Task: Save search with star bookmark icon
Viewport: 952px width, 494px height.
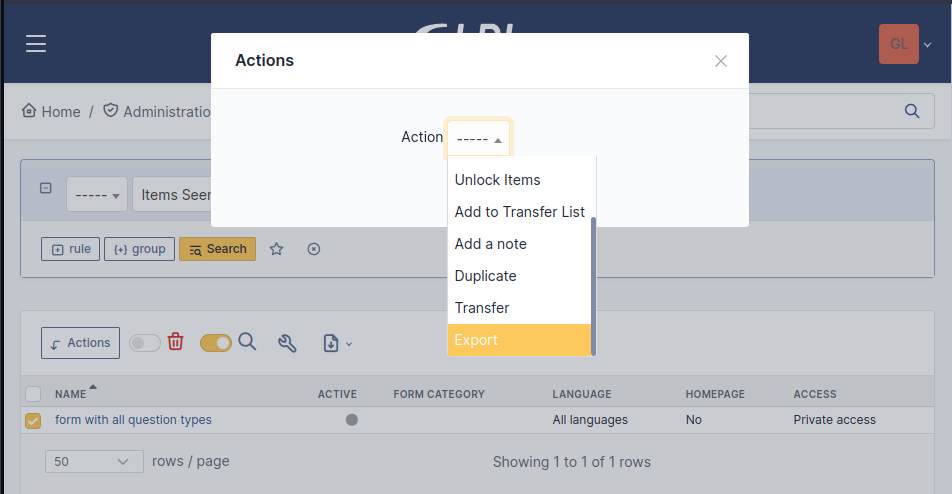Action: click(277, 249)
